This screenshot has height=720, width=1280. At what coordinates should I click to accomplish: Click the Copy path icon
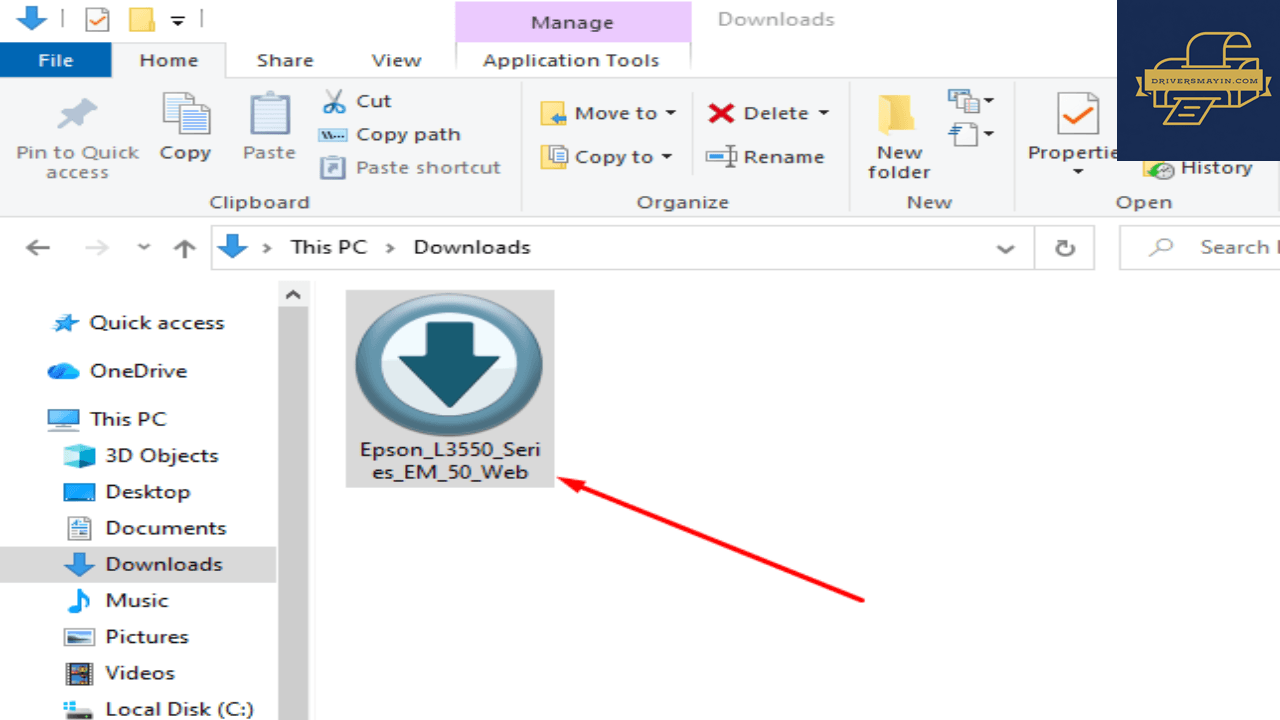332,135
